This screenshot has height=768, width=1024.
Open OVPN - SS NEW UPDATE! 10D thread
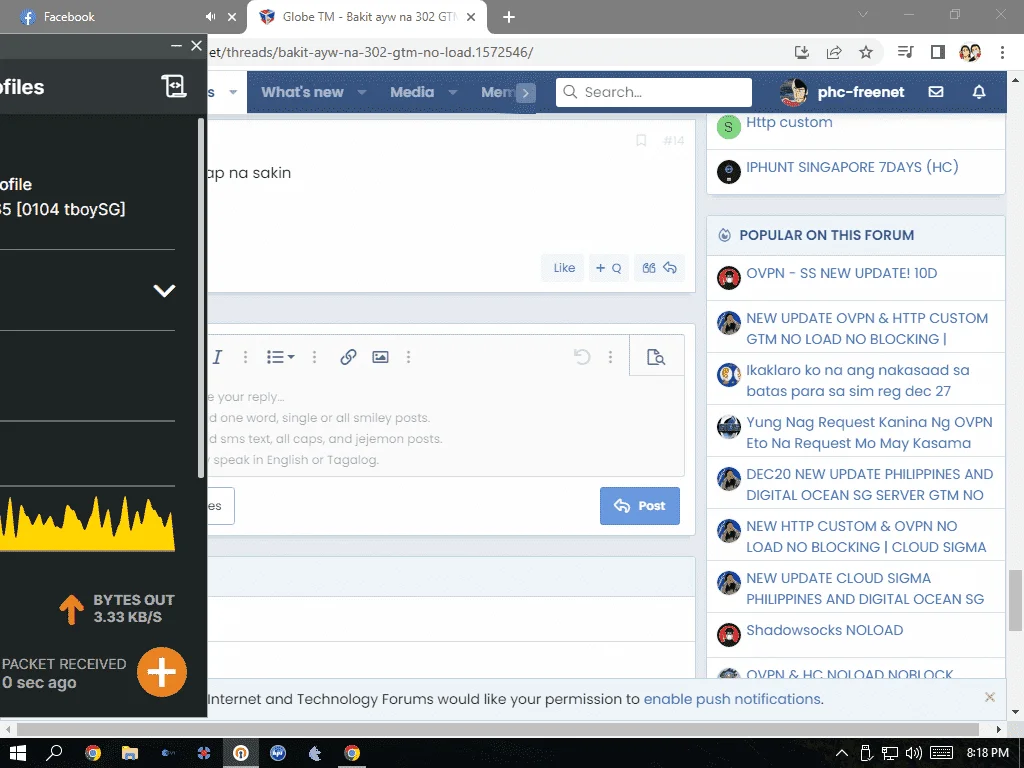(x=842, y=273)
